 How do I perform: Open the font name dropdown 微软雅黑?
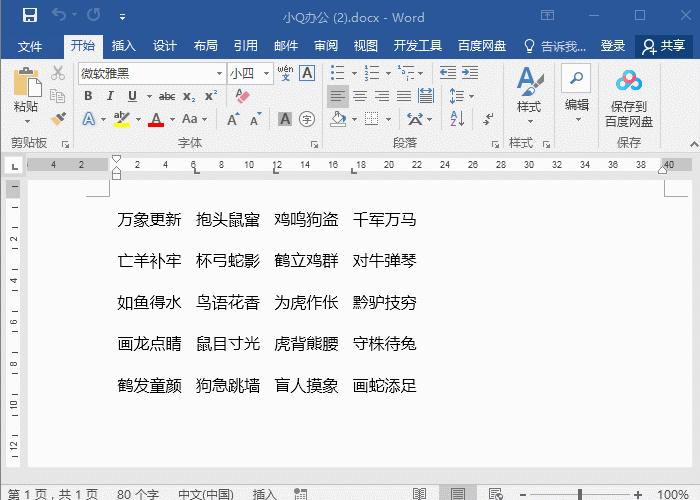(x=219, y=73)
